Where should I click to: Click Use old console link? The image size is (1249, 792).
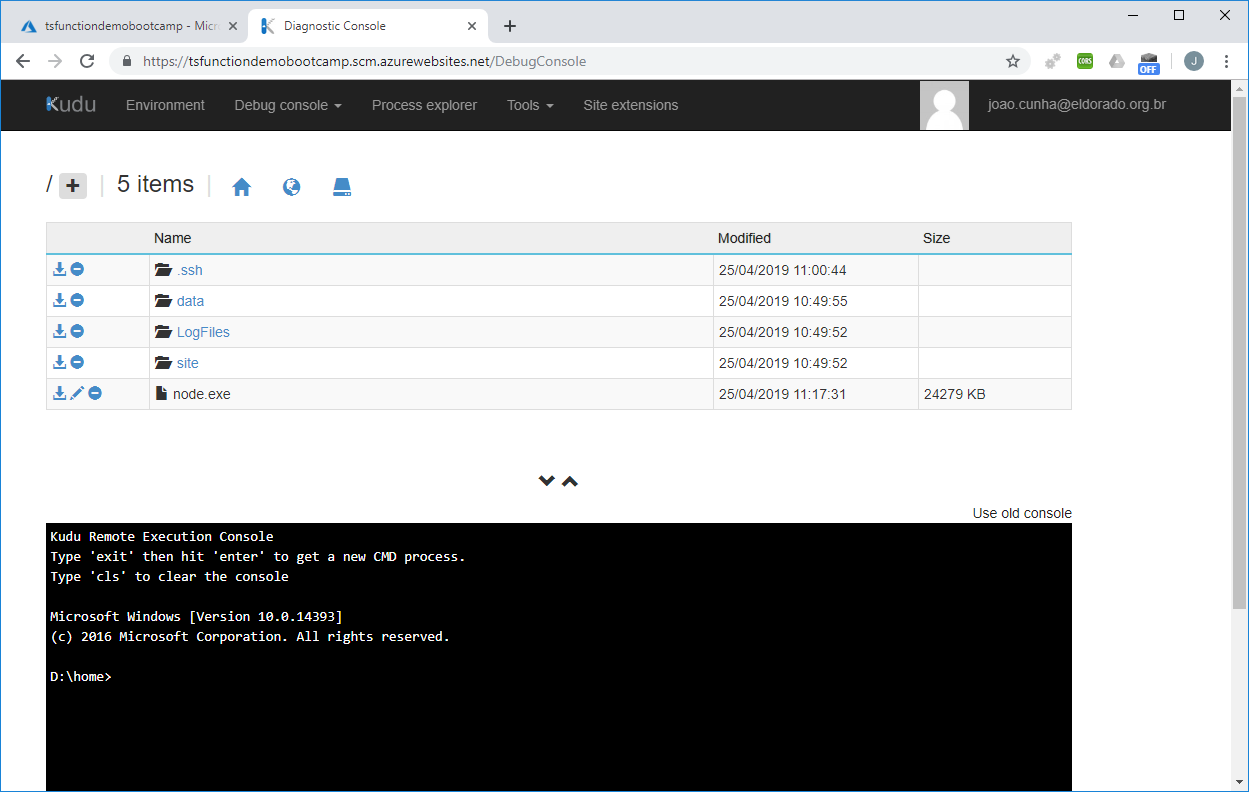pos(1022,513)
